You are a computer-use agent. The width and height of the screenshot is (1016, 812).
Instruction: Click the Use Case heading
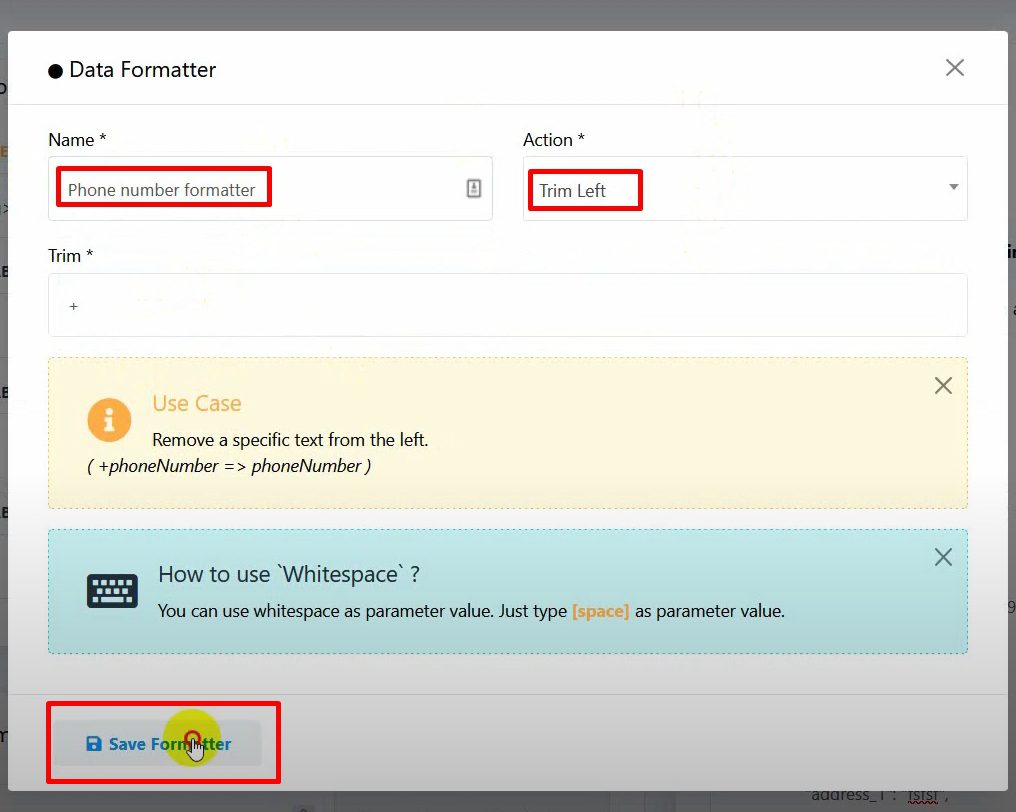[197, 403]
